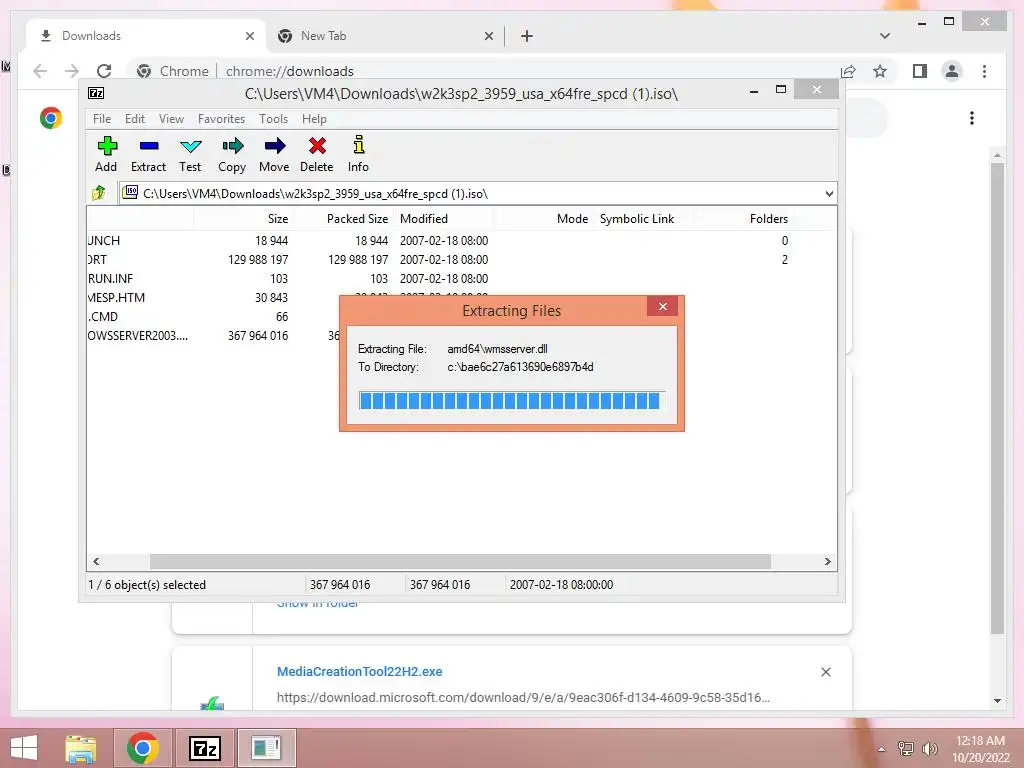Open the View menu

(171, 119)
